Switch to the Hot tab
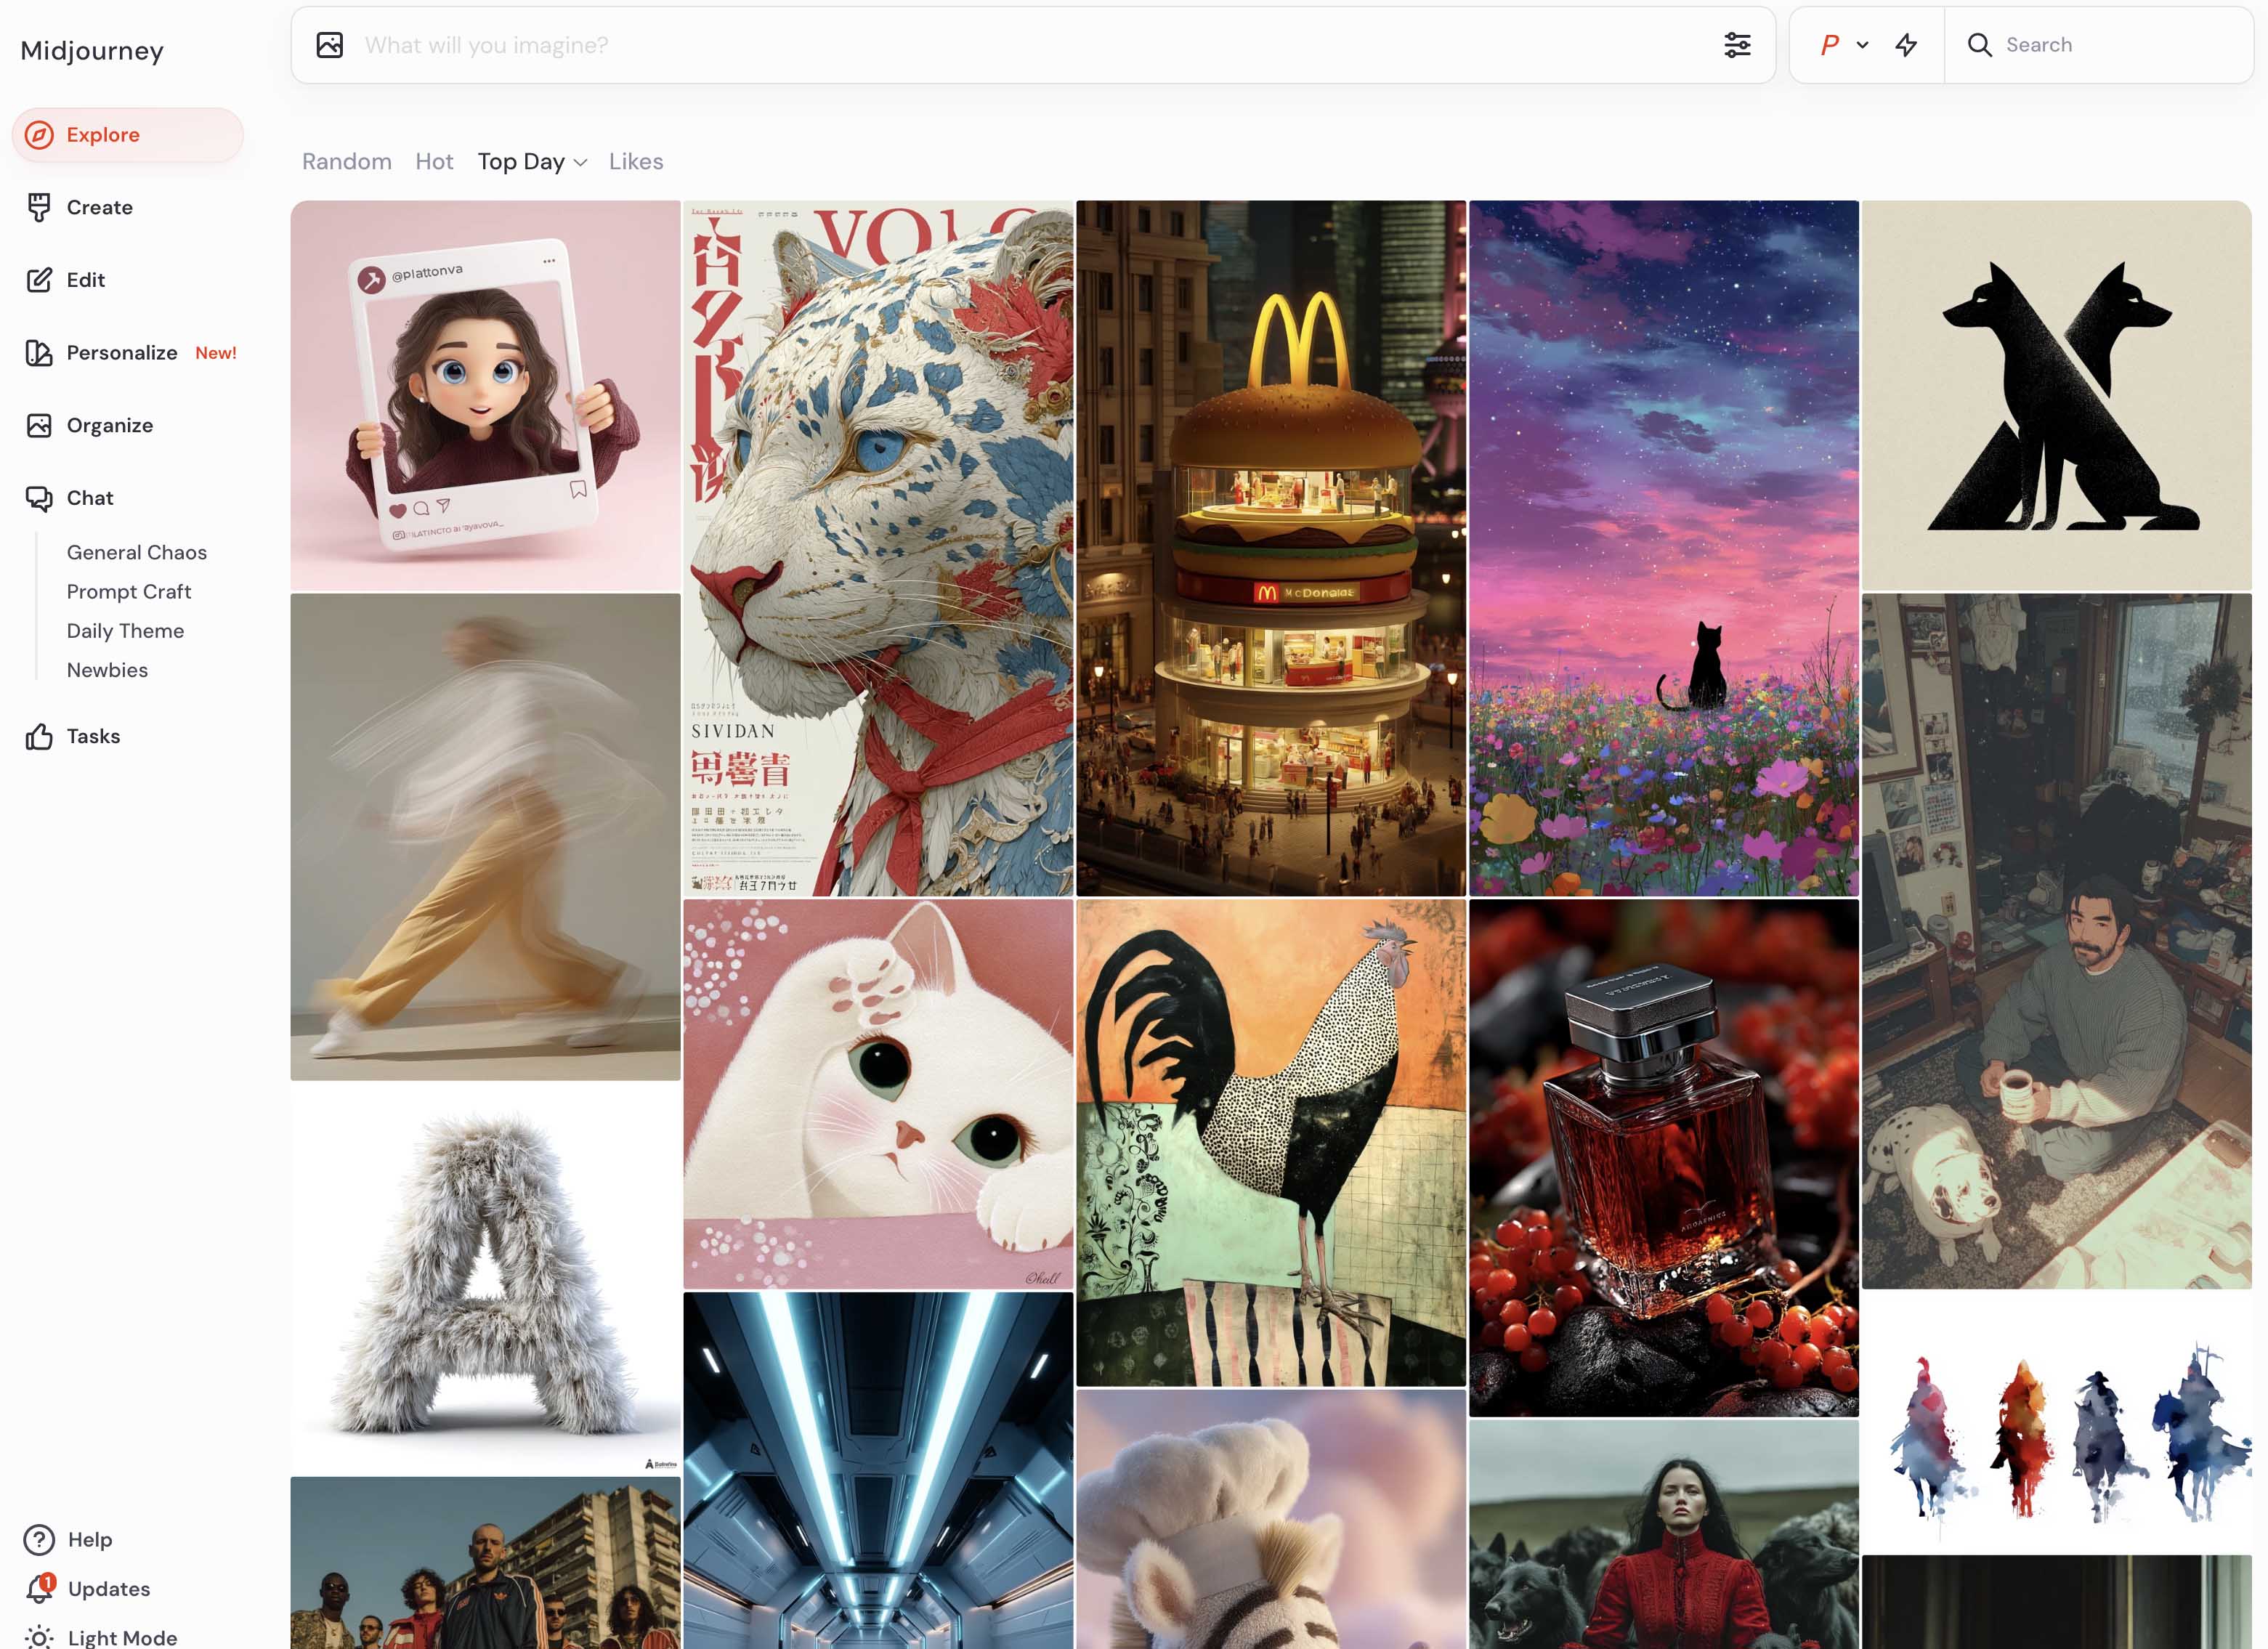This screenshot has height=1649, width=2268. click(434, 162)
